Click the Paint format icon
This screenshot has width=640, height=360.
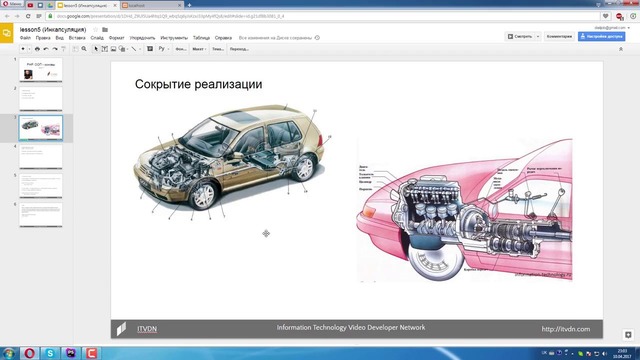pos(63,49)
